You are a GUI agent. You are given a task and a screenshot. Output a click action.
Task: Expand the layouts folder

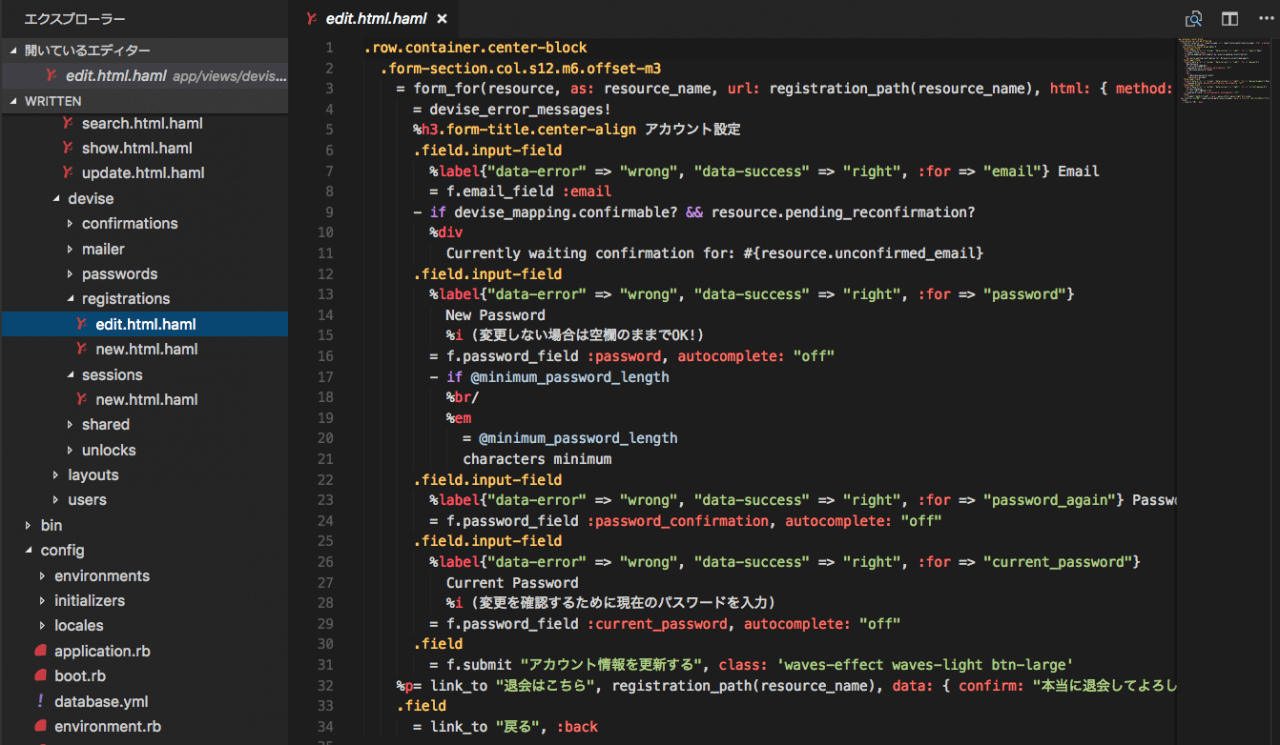(57, 475)
